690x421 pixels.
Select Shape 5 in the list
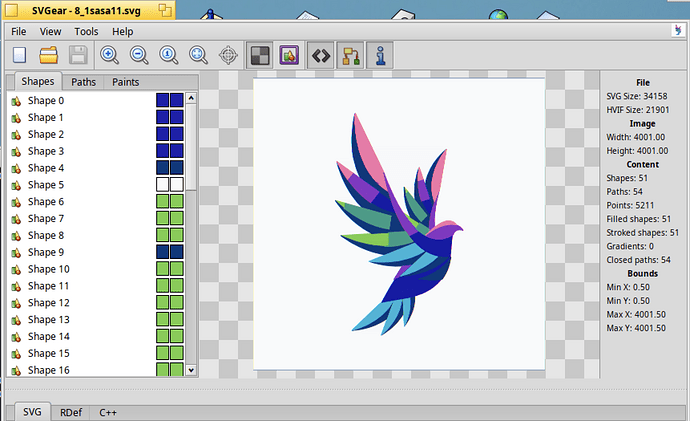point(46,185)
